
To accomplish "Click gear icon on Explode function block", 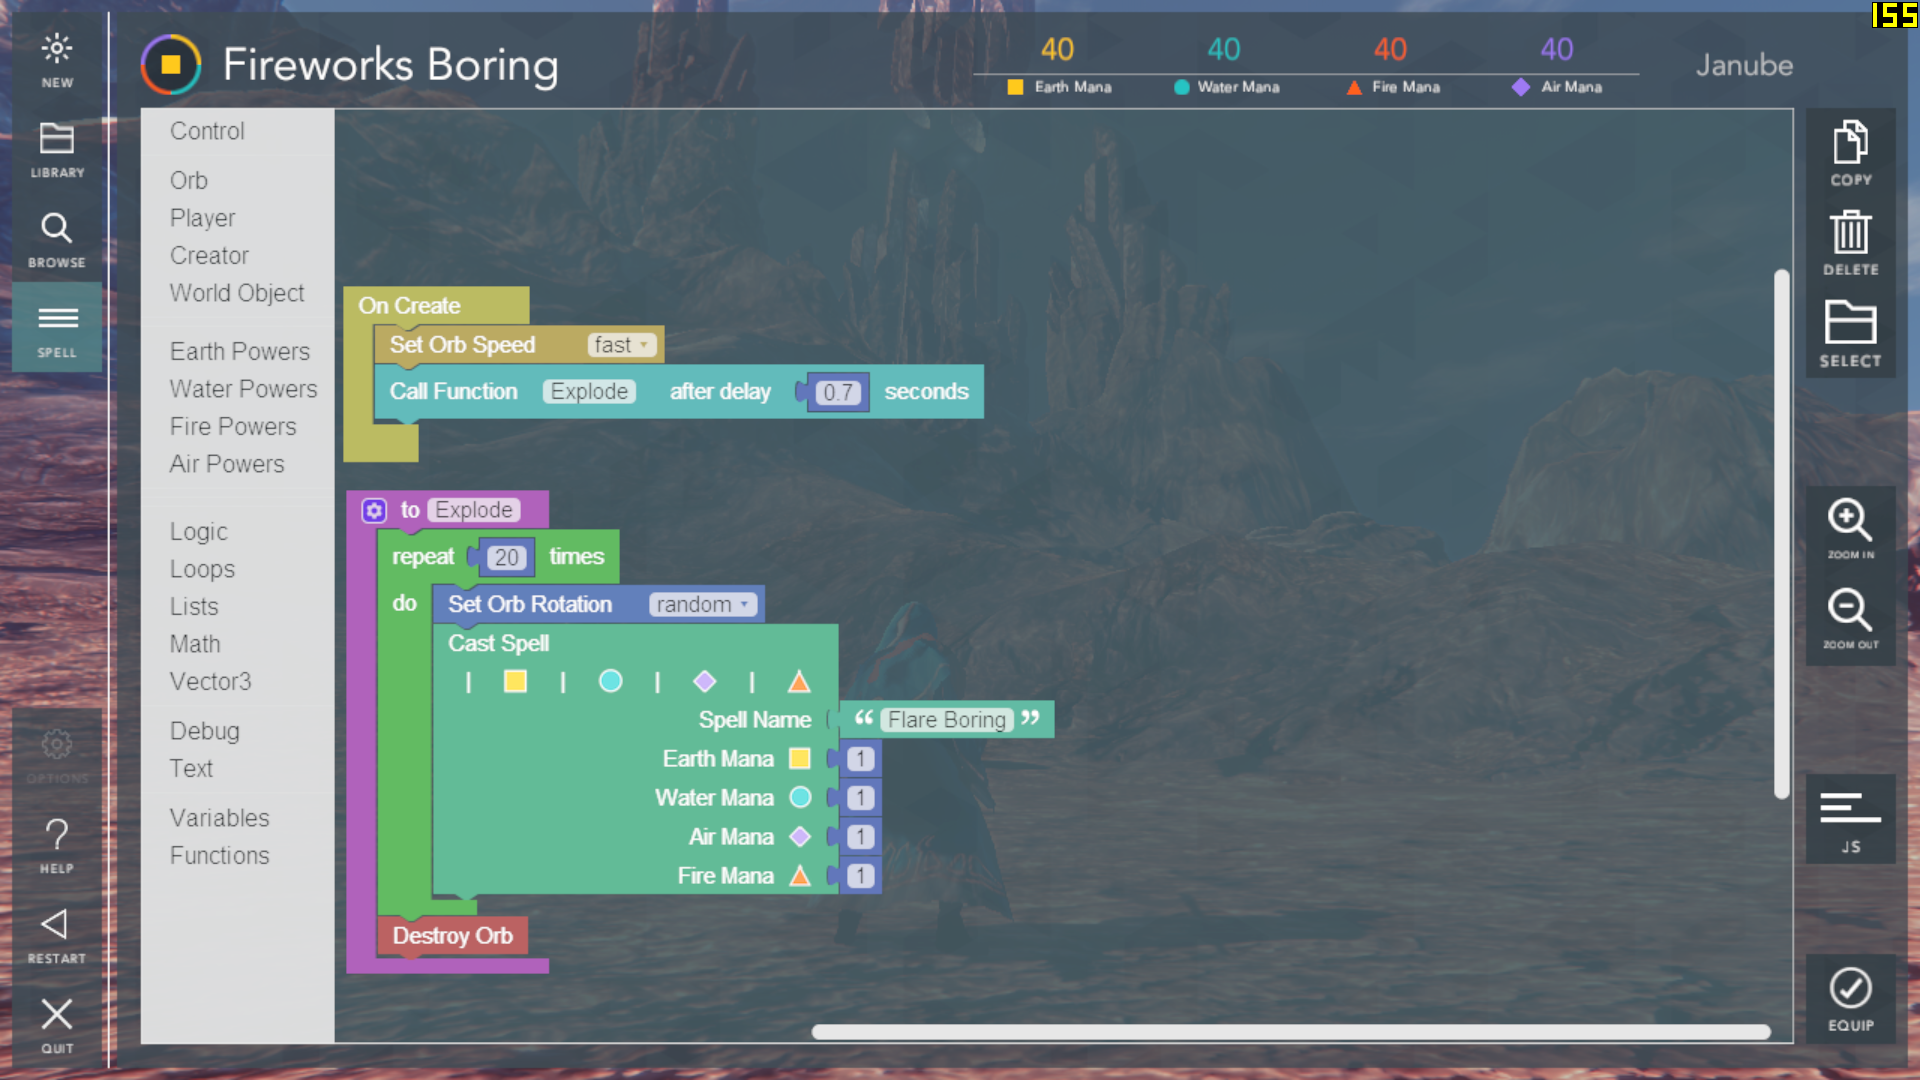I will tap(374, 511).
